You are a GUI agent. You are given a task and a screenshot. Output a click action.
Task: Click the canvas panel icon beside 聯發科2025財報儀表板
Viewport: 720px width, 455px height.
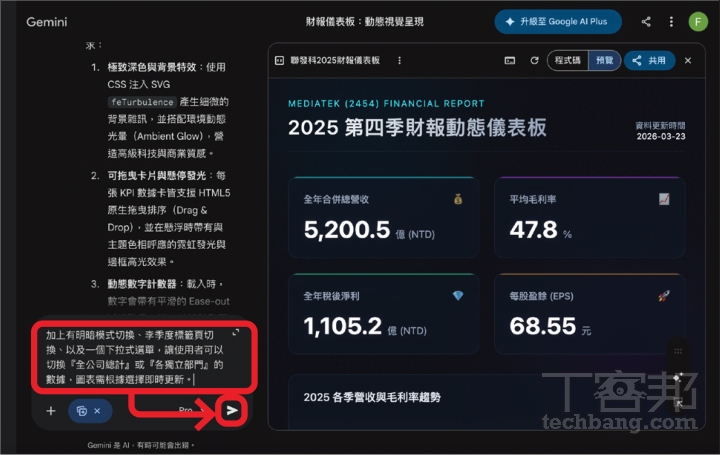pyautogui.click(x=279, y=61)
